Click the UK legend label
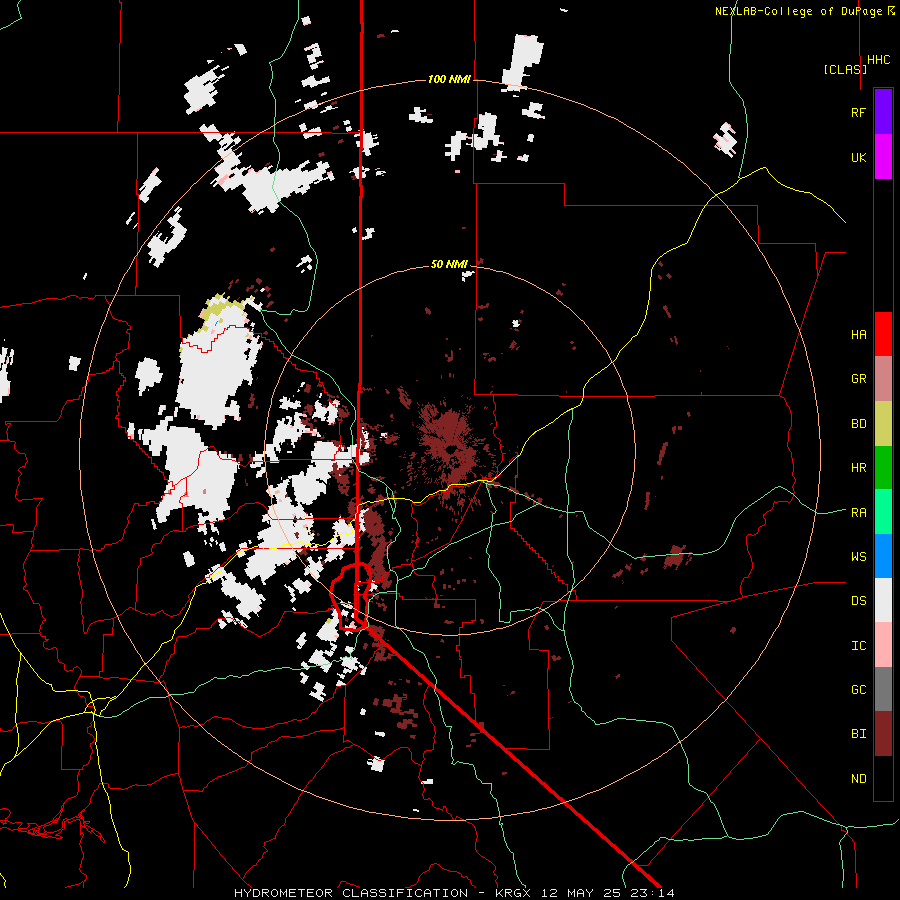 pos(858,157)
